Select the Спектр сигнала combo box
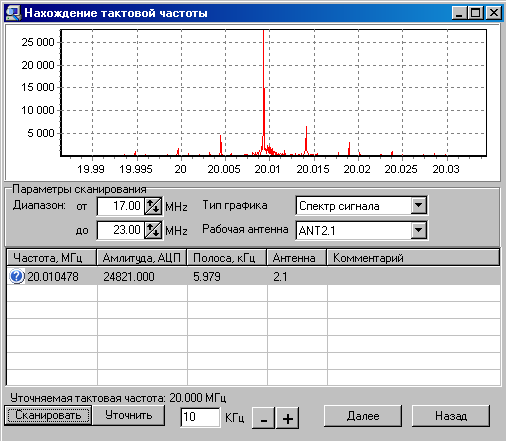This screenshot has width=506, height=441. (x=361, y=206)
